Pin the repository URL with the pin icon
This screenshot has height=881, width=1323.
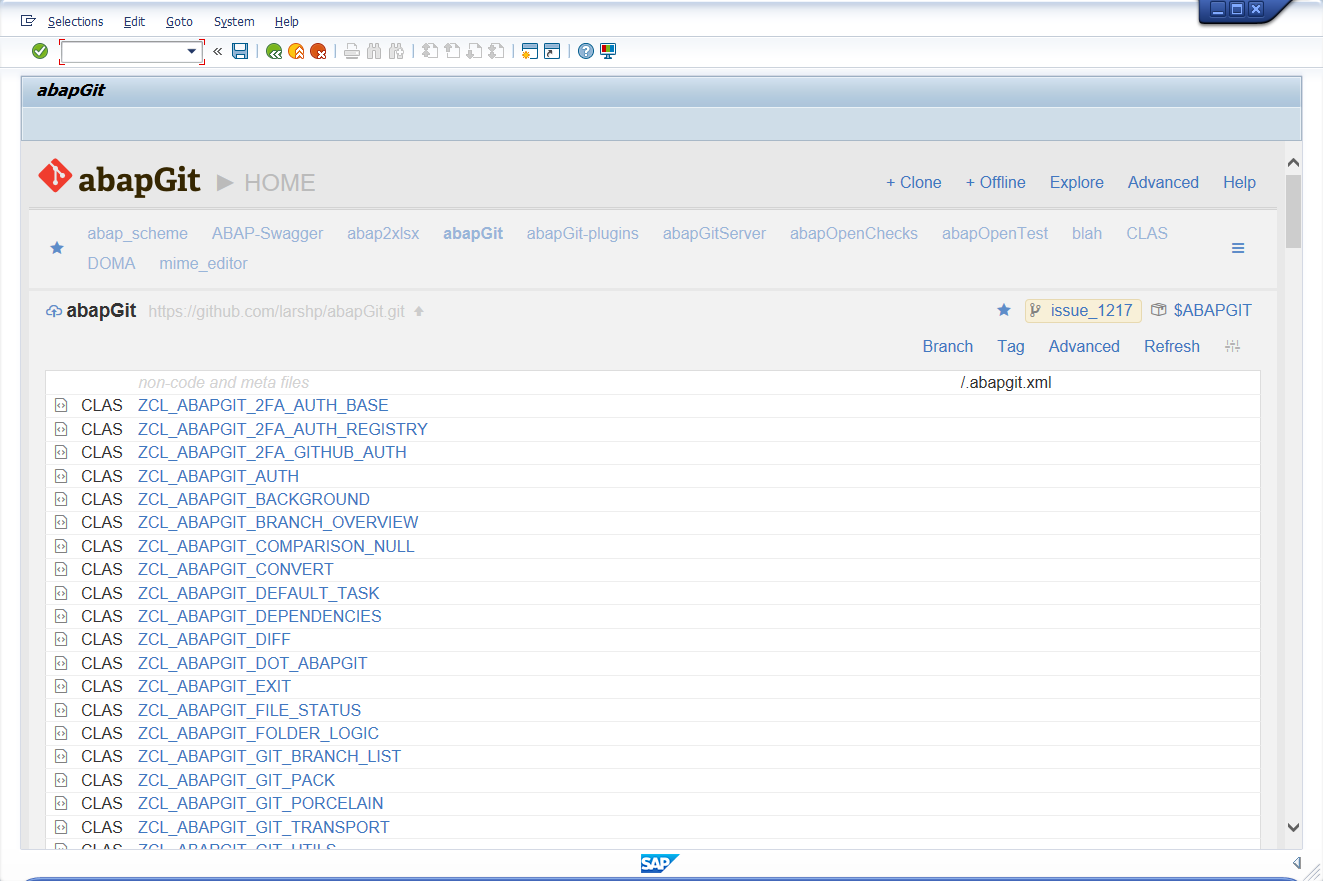point(418,310)
